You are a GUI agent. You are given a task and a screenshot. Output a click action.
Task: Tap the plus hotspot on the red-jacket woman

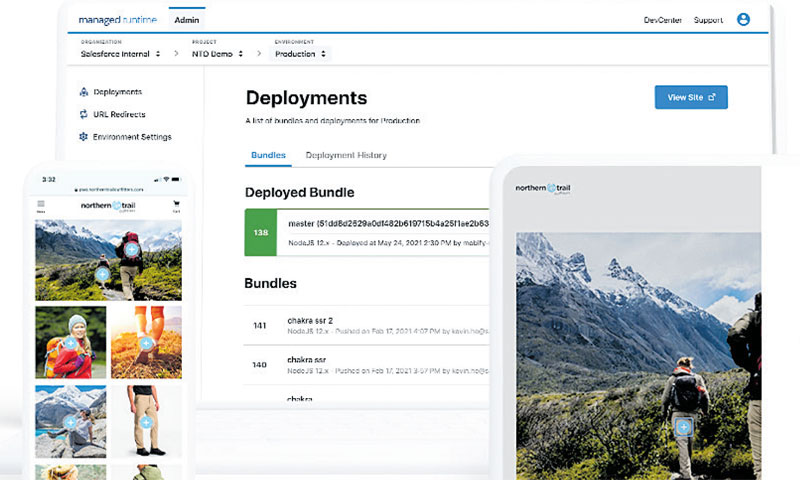[x=71, y=344]
